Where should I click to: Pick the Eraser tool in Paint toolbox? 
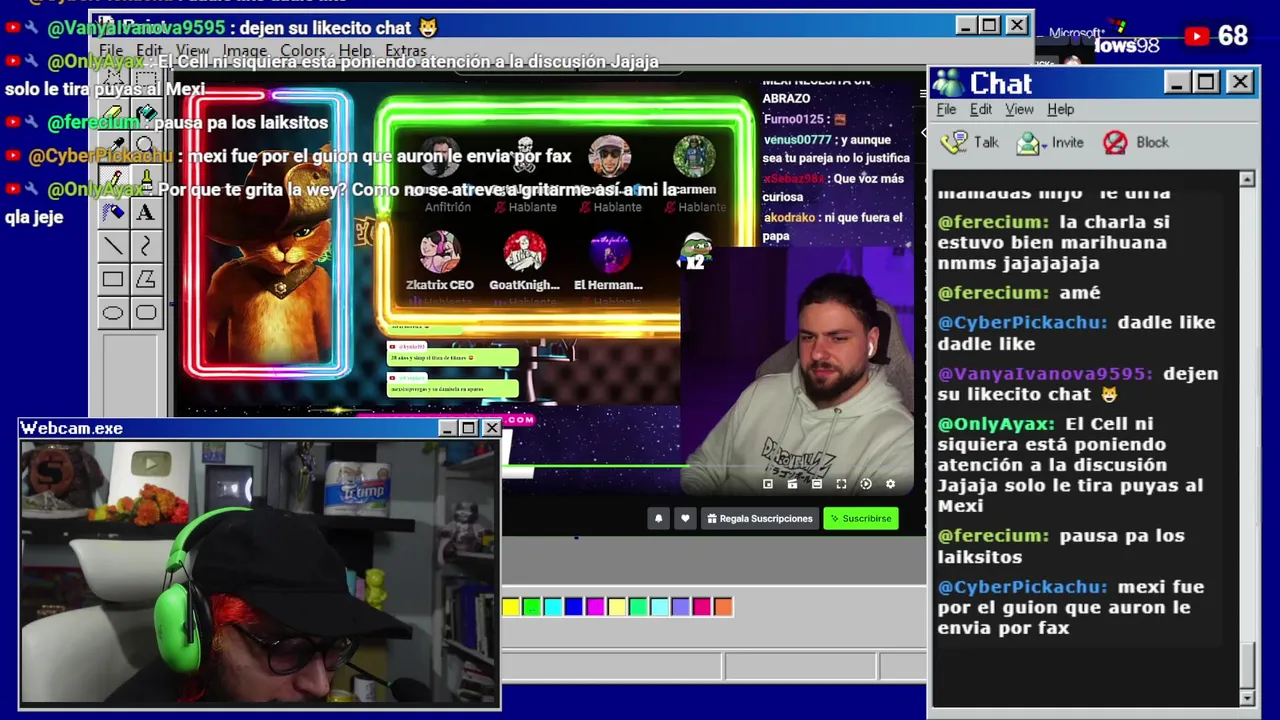click(x=113, y=112)
